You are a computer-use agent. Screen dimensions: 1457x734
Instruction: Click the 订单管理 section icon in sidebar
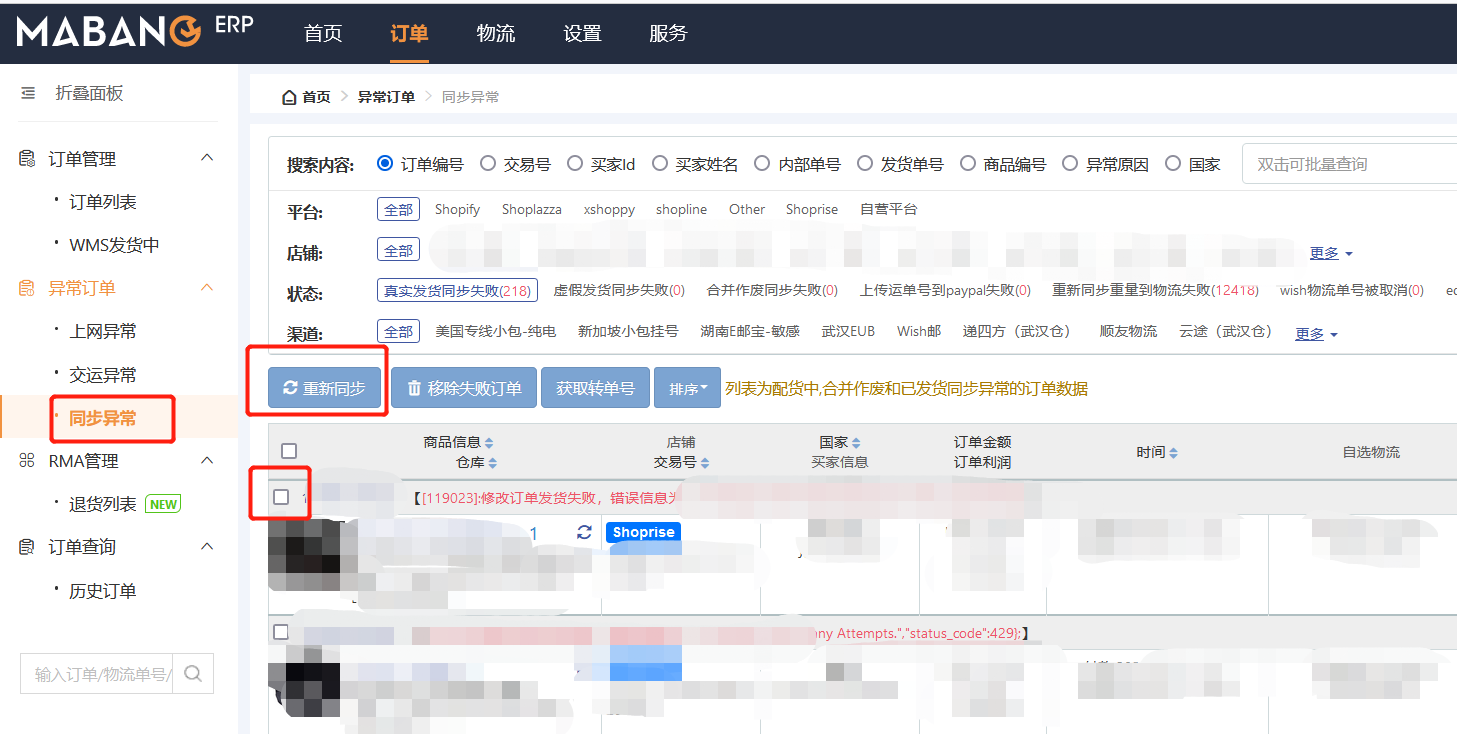(27, 157)
